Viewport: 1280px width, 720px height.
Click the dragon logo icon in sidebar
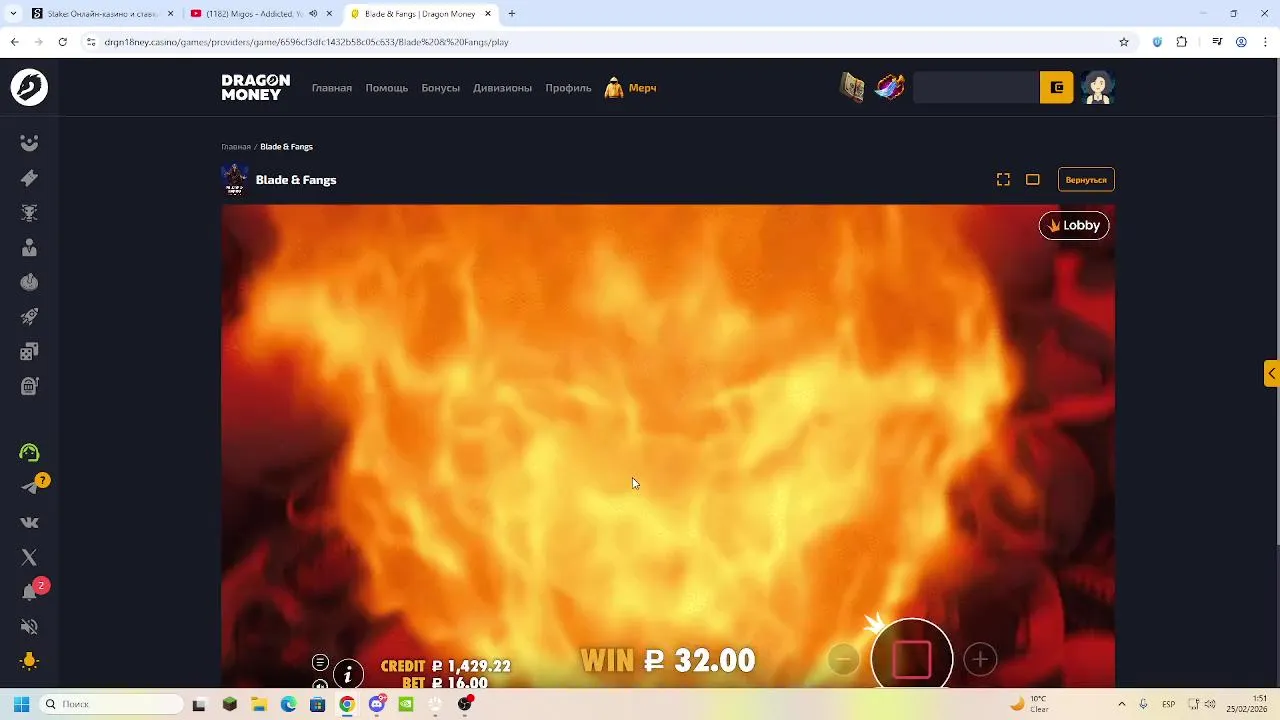(x=29, y=87)
